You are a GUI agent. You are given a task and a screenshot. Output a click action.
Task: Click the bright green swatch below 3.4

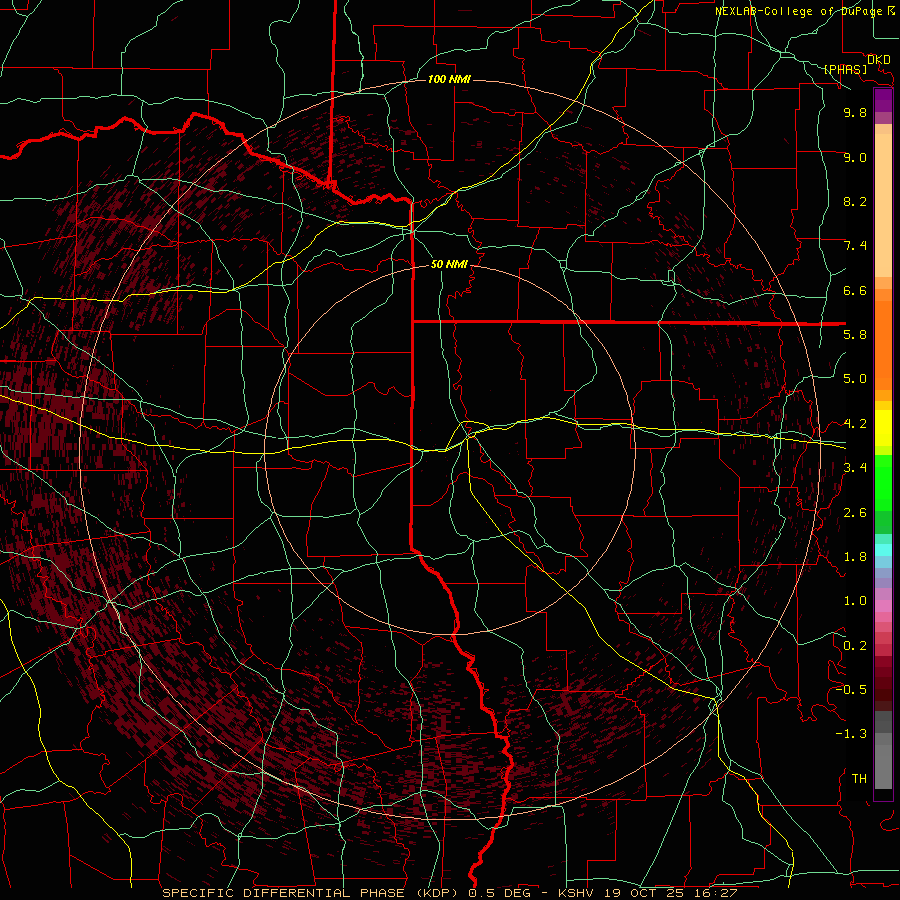coord(883,487)
